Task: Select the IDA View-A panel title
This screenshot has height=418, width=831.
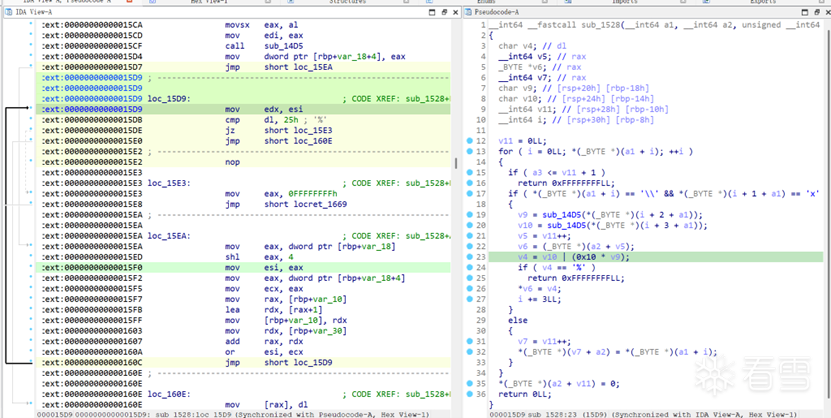Action: point(32,12)
